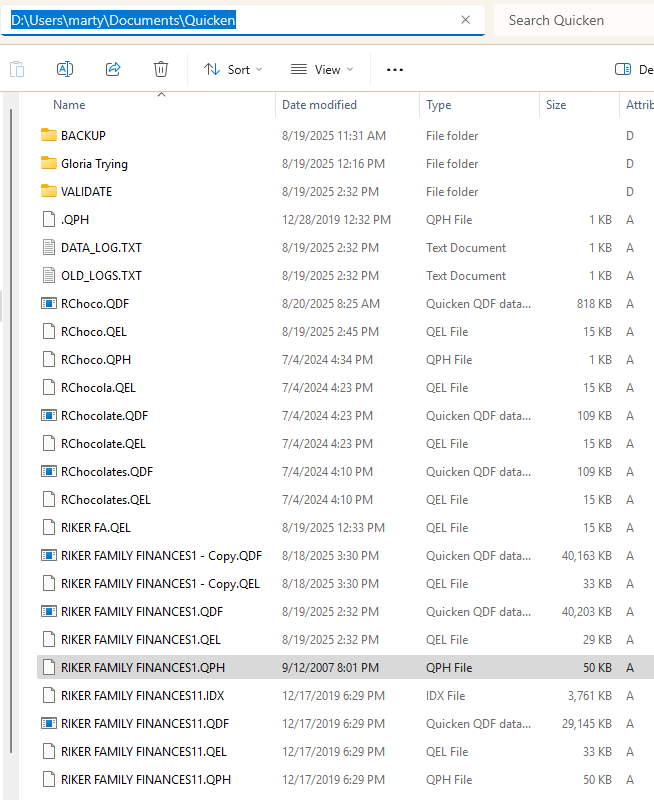The width and height of the screenshot is (654, 800).
Task: Open the See more ellipsis menu
Action: 395,69
